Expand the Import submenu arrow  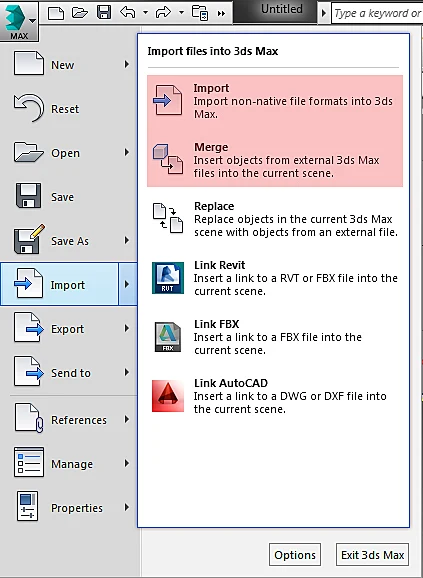coord(127,284)
